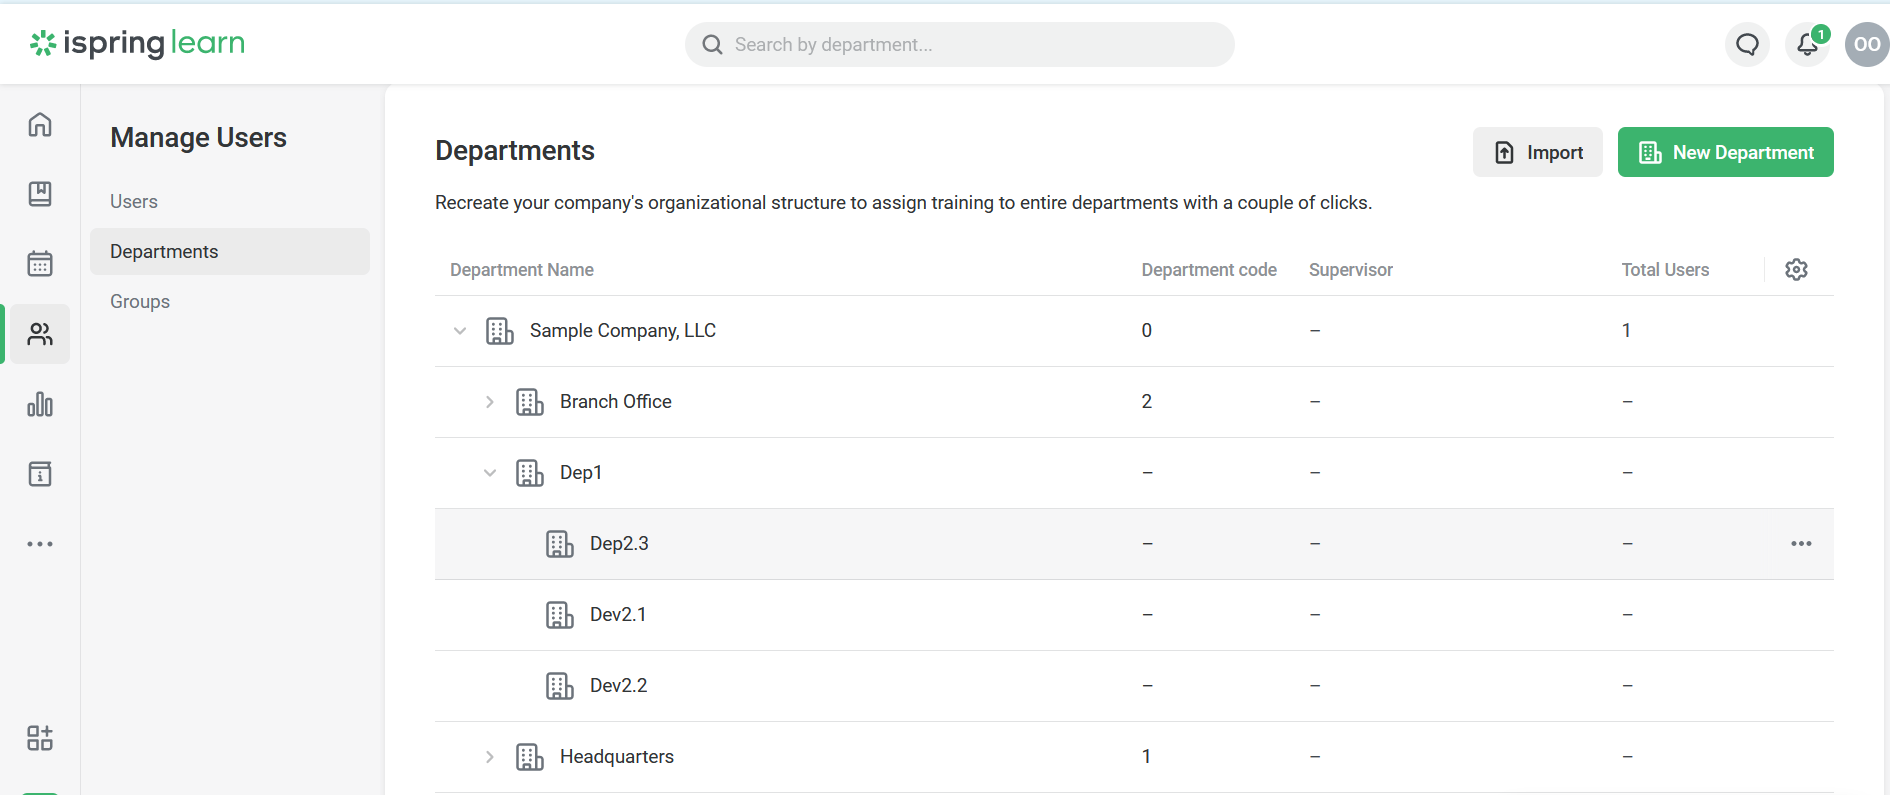Open the add apps grid icon
Viewport: 1890px width, 795px height.
(x=40, y=738)
